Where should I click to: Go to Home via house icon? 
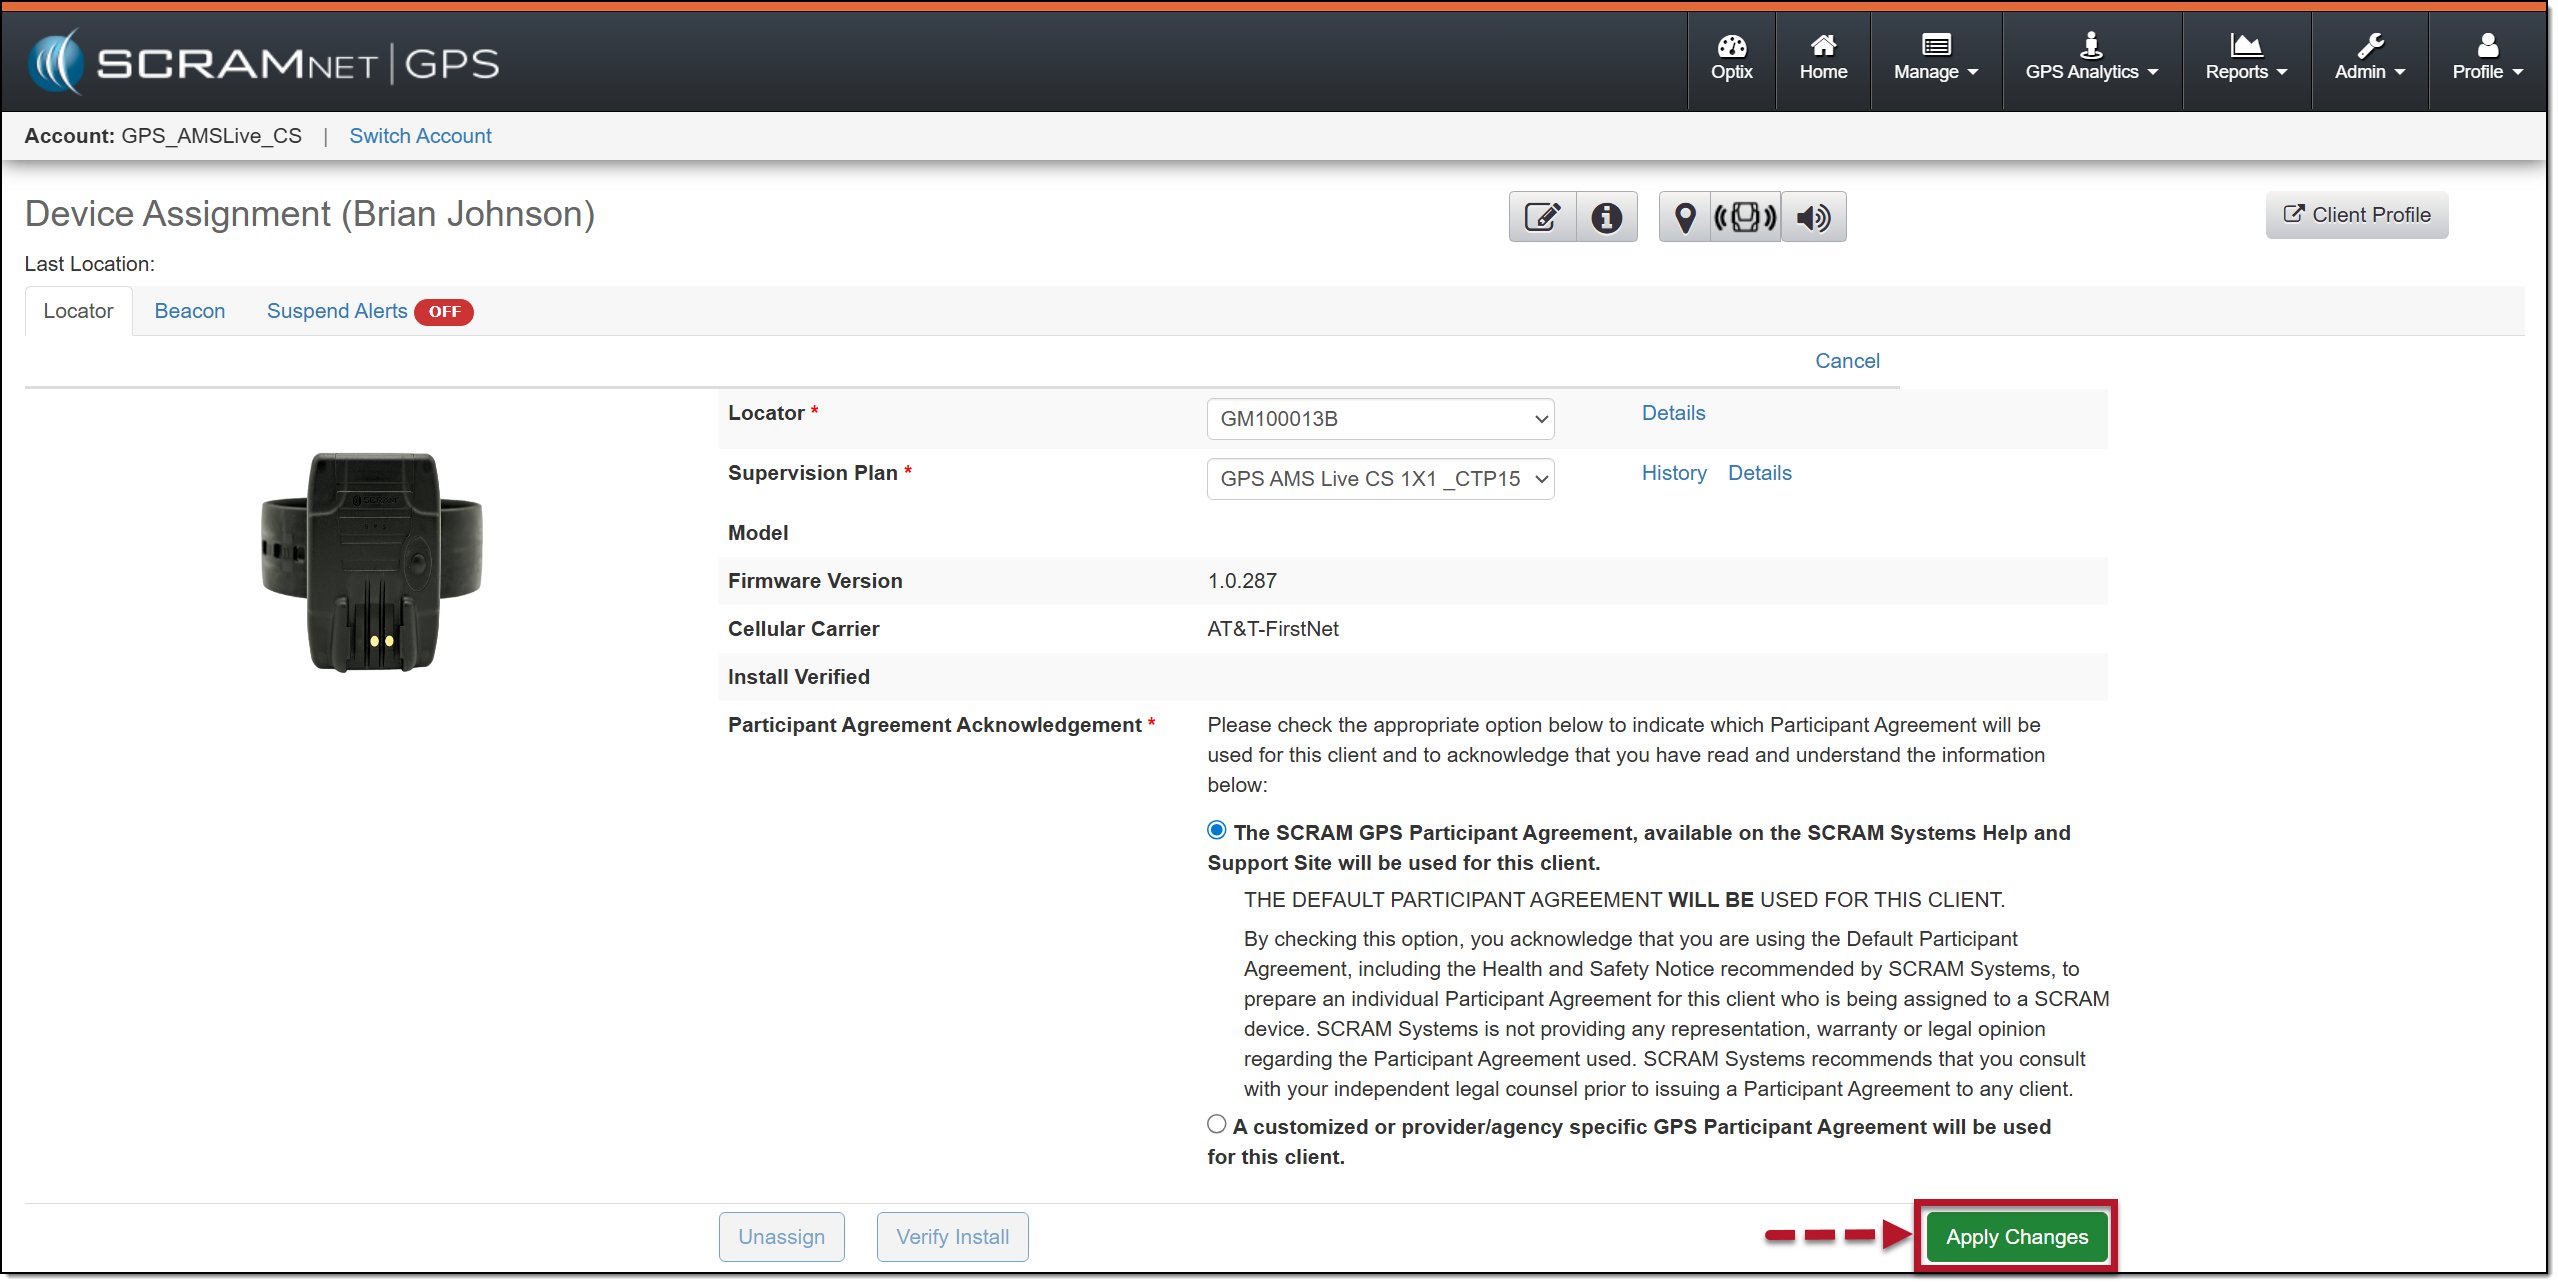1823,58
